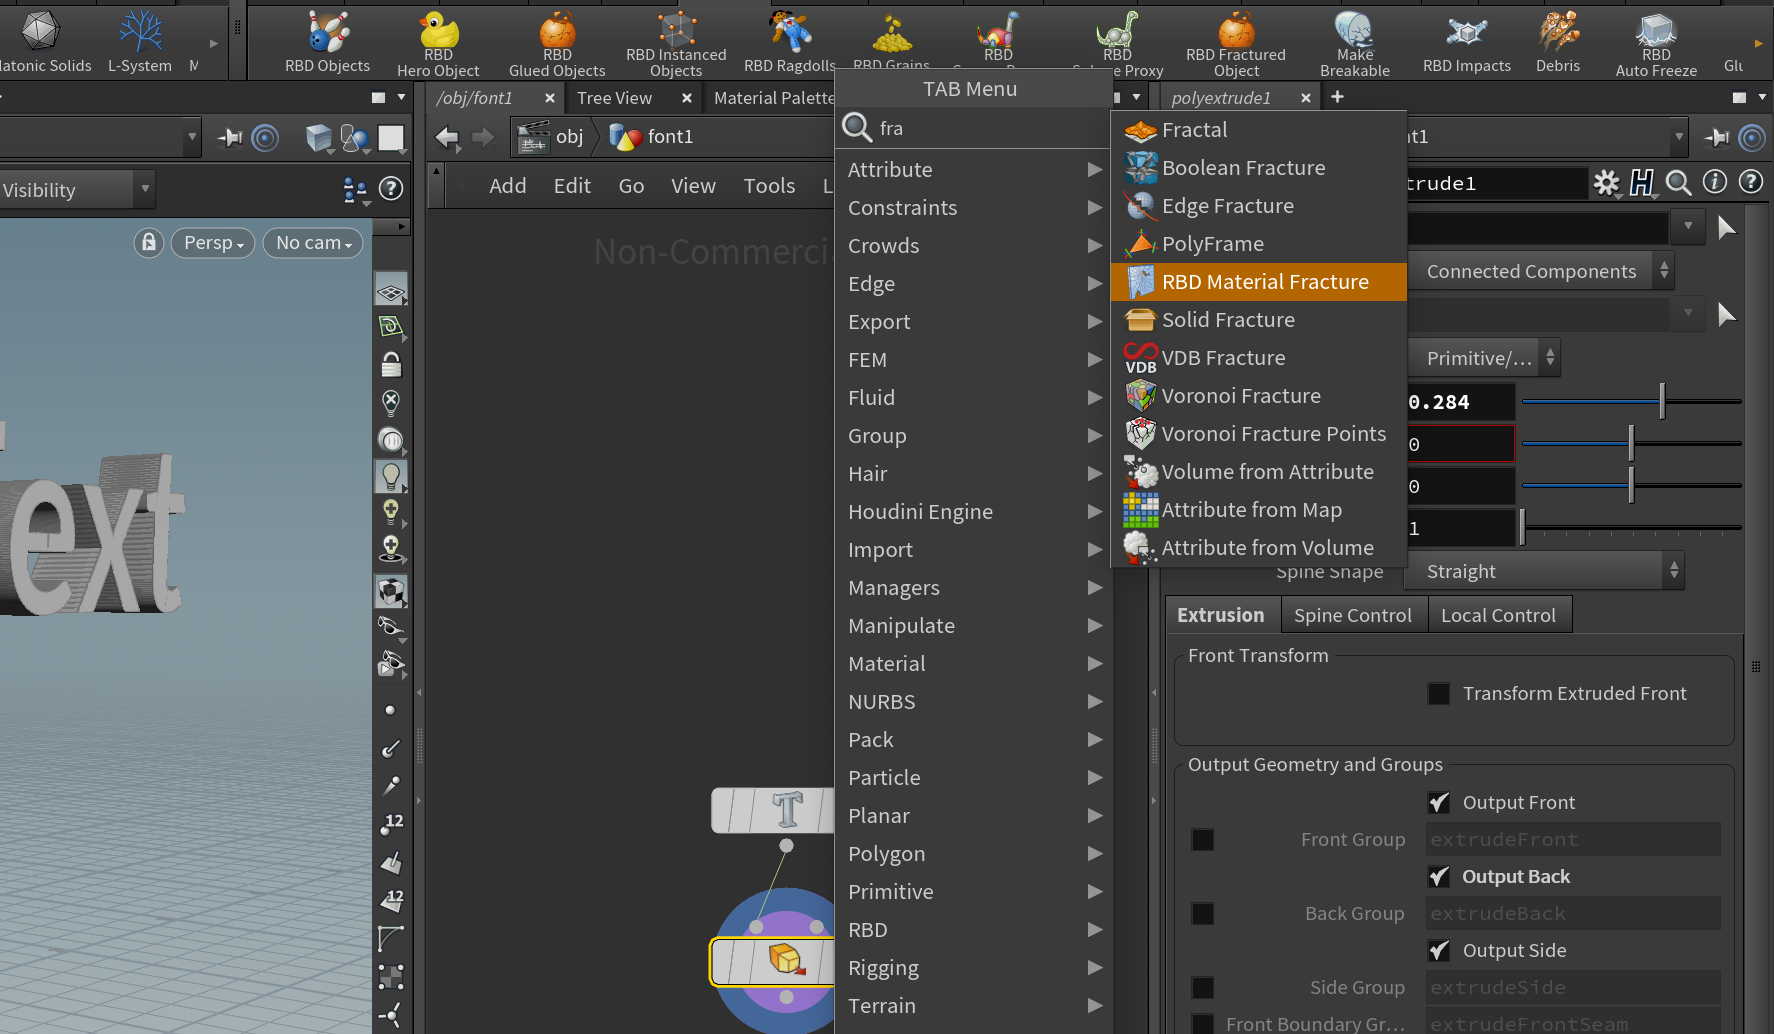Open the Tools menu
The image size is (1774, 1034).
(769, 185)
